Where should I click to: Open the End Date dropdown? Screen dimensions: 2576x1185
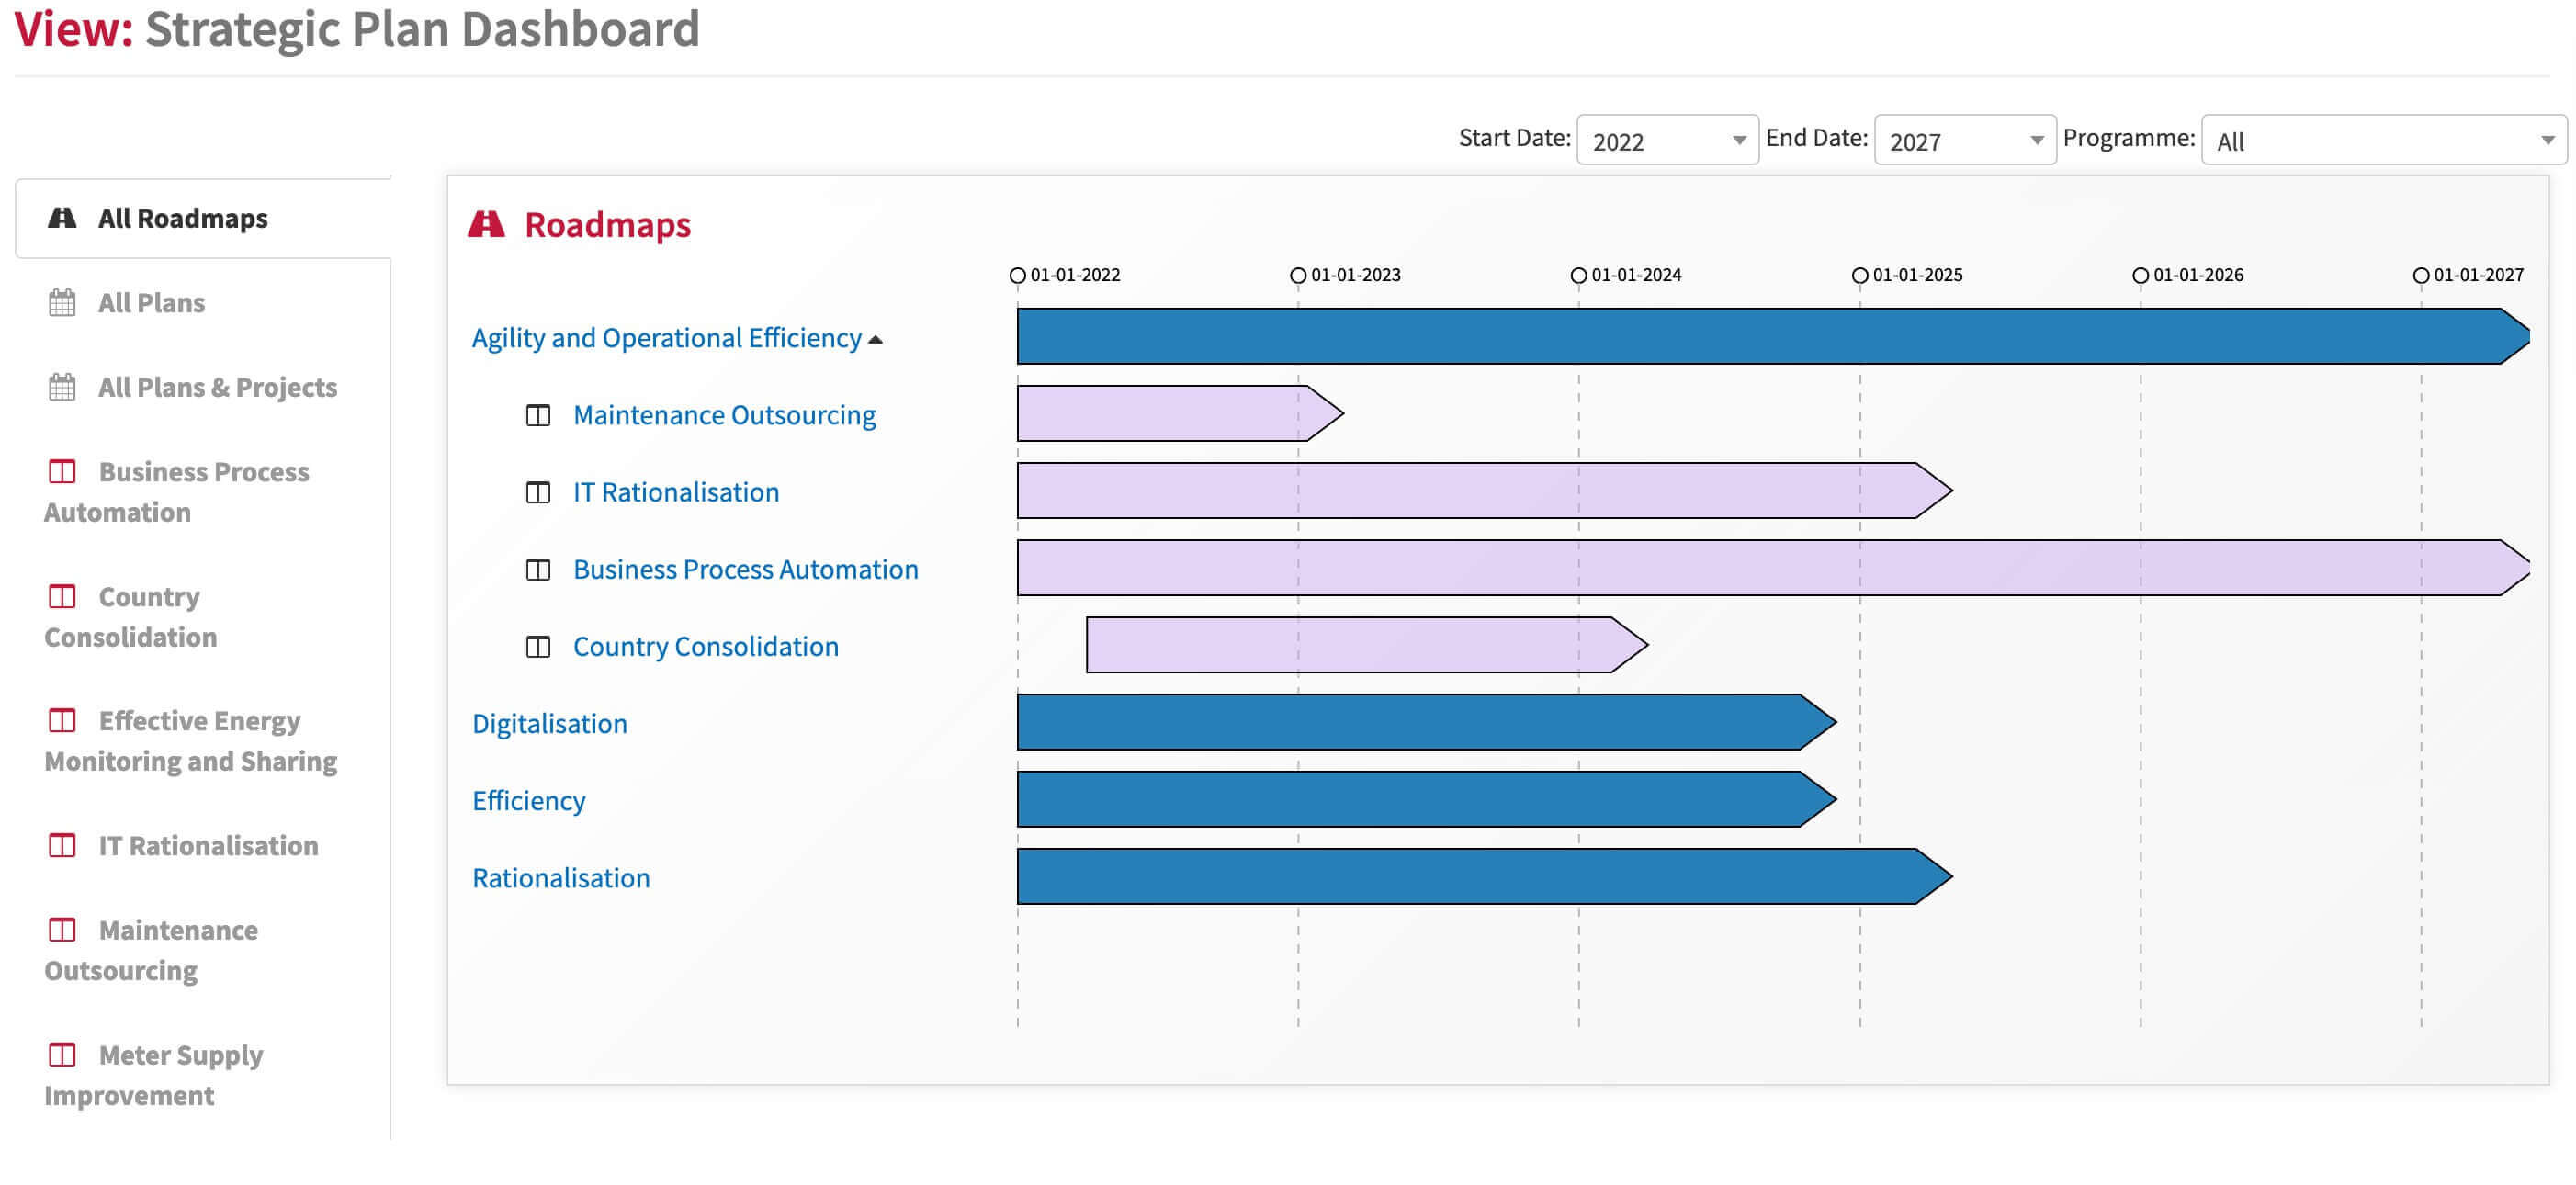coord(1964,140)
